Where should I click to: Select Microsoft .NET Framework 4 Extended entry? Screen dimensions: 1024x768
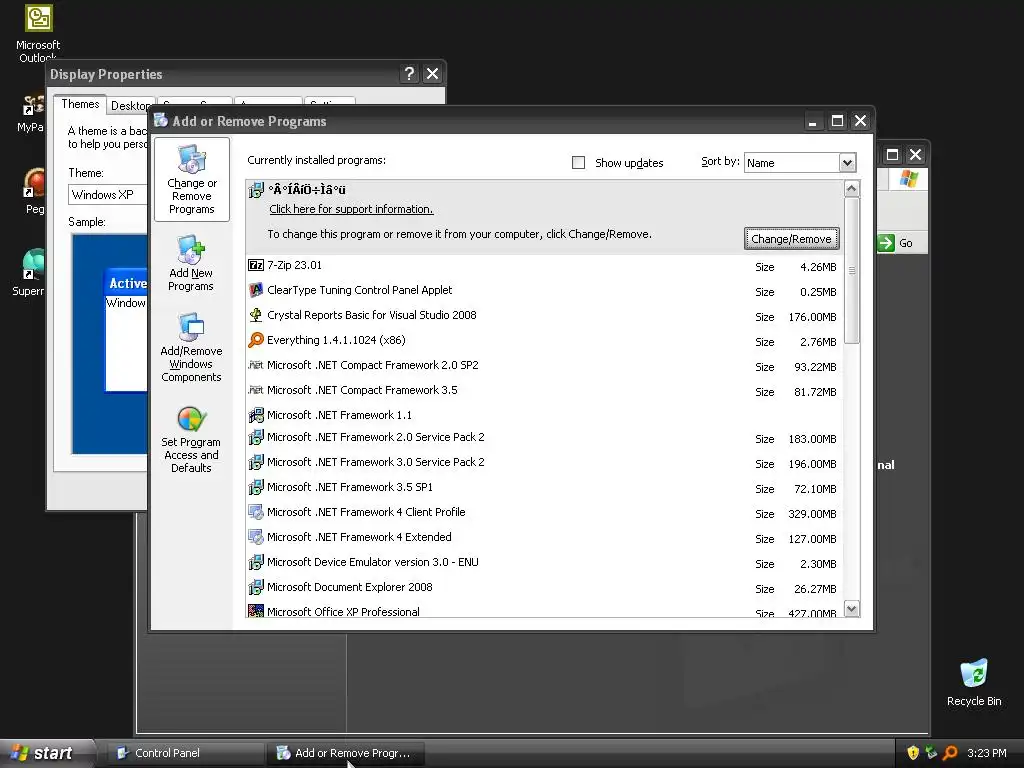(359, 537)
